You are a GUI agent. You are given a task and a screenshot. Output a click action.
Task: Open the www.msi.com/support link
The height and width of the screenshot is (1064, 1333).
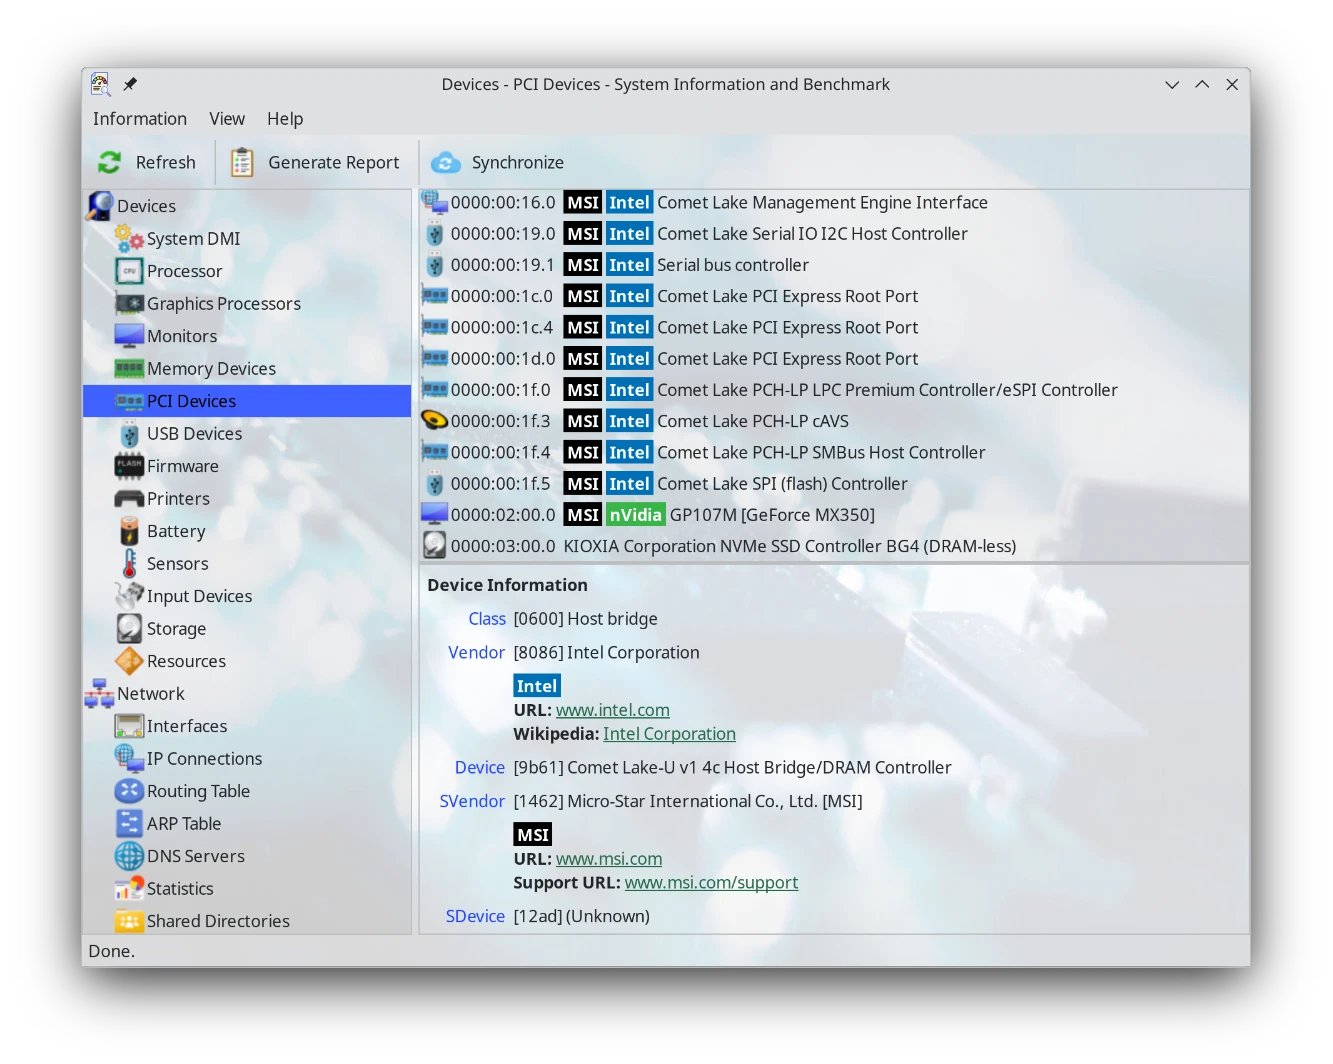click(x=711, y=883)
